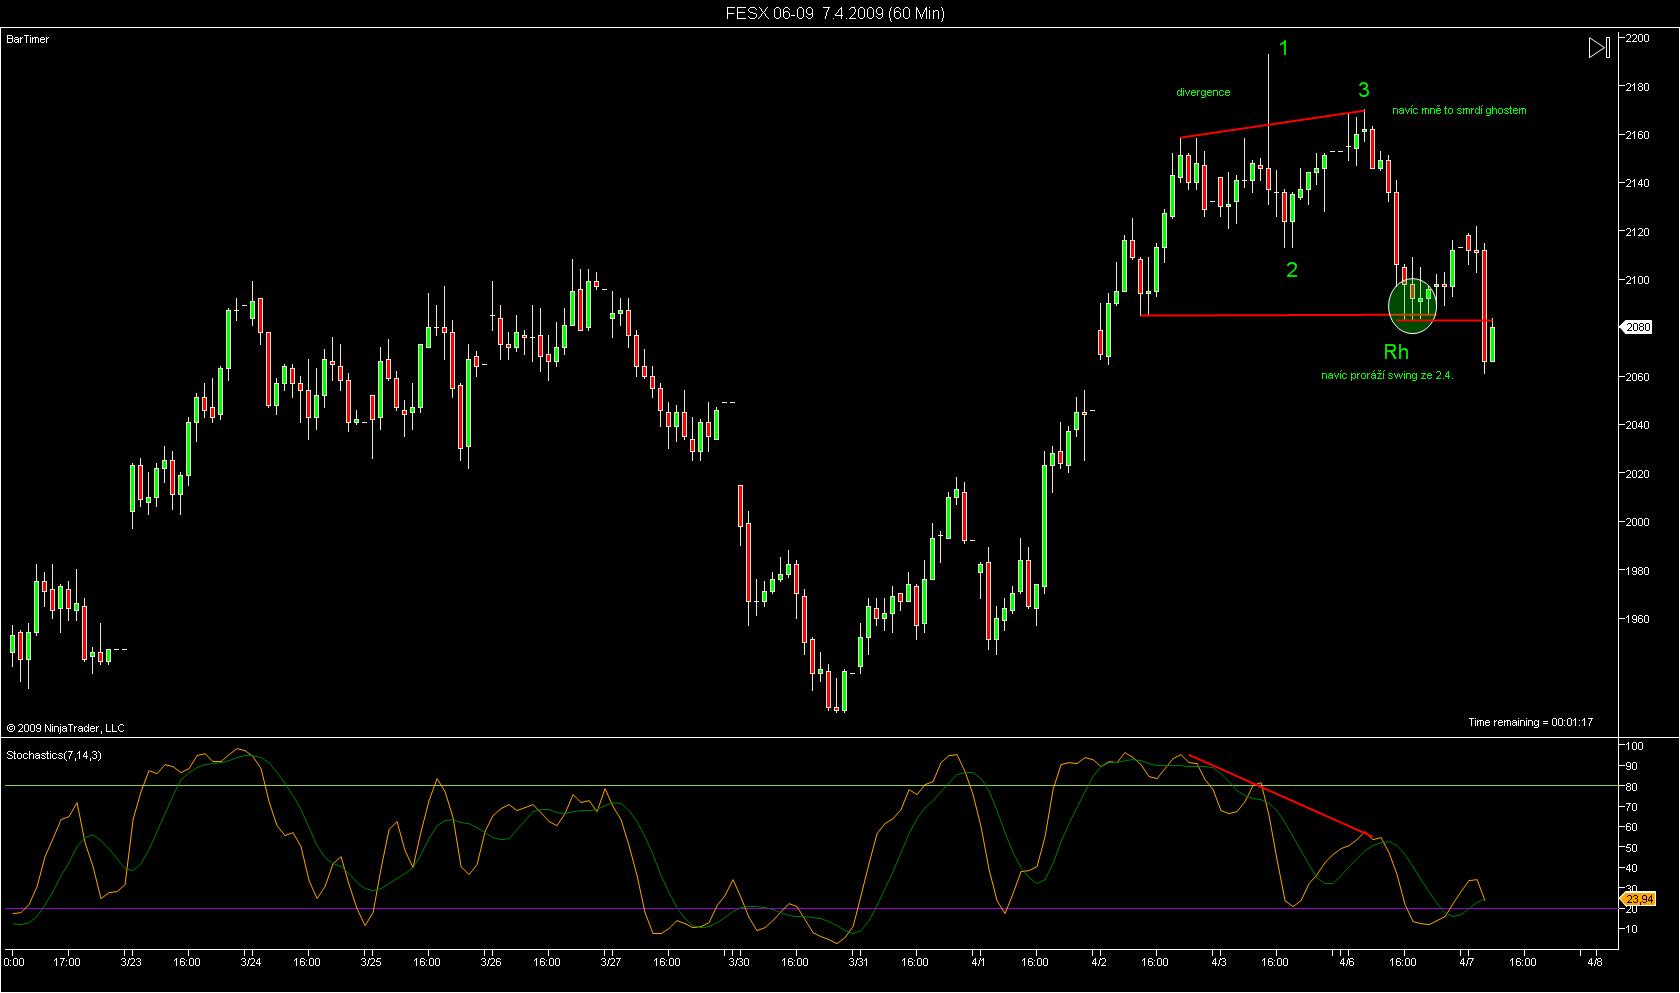Click the 3/27 date on time axis

coord(611,963)
